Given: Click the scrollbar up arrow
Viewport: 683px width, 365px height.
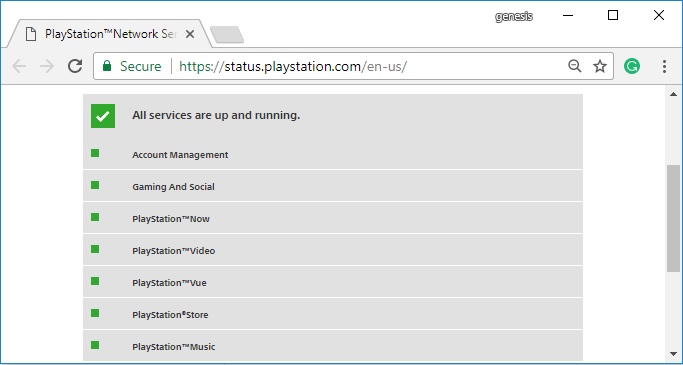Looking at the screenshot, I should 673,94.
